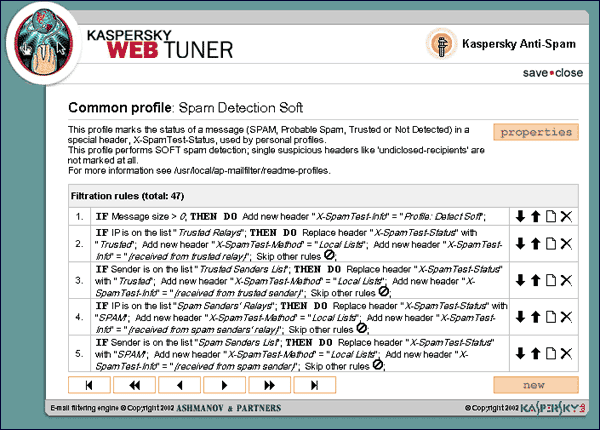Move rule 3 down with arrow
600x430 pixels.
point(520,280)
